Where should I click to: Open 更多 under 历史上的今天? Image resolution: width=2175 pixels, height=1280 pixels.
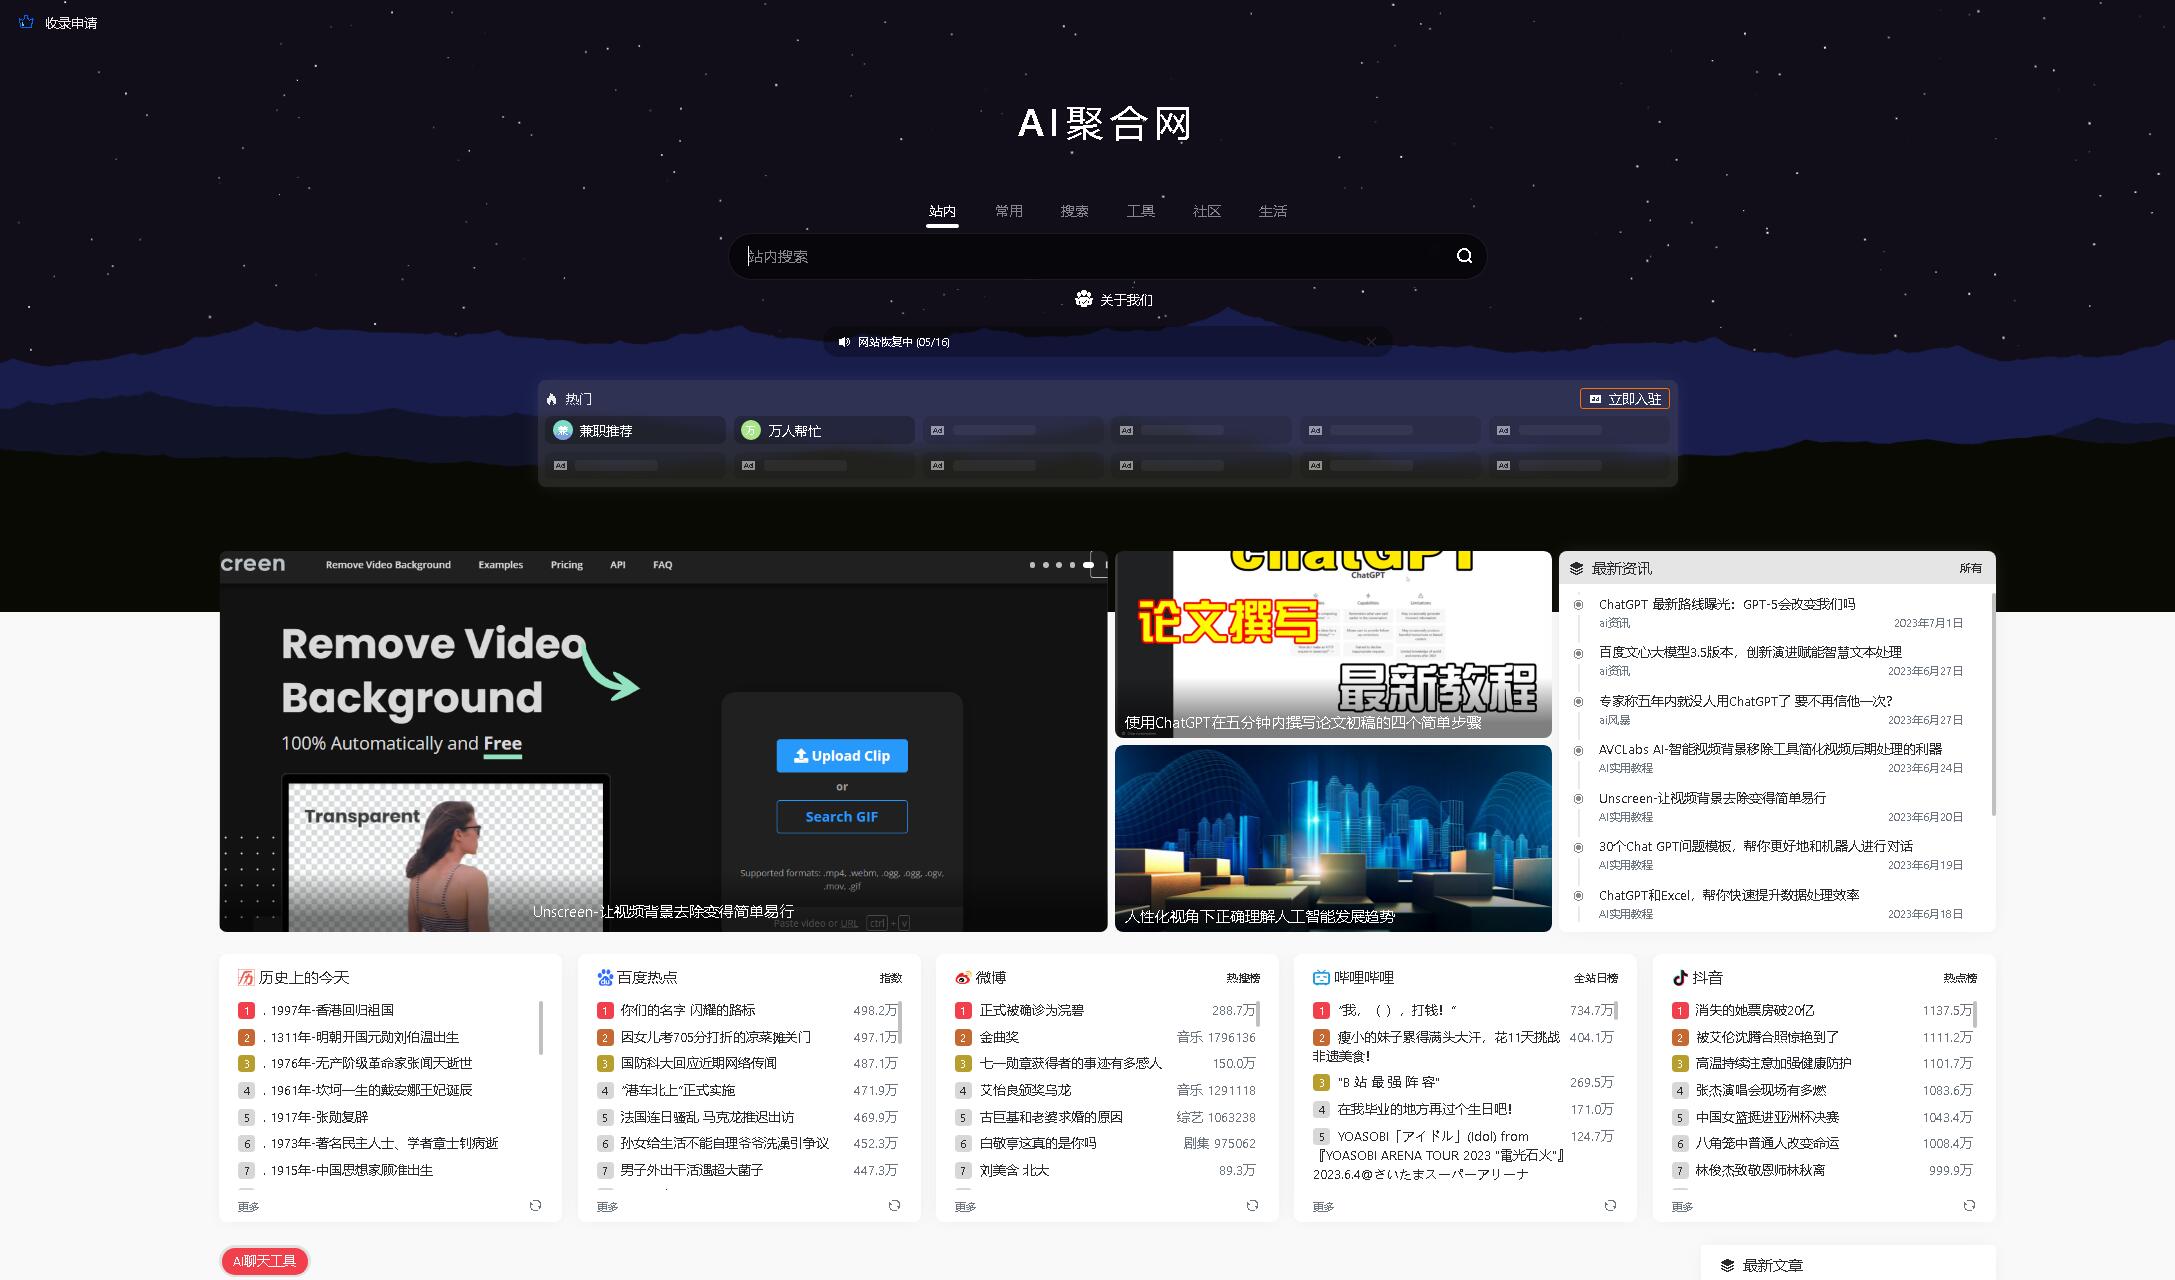(x=249, y=1207)
